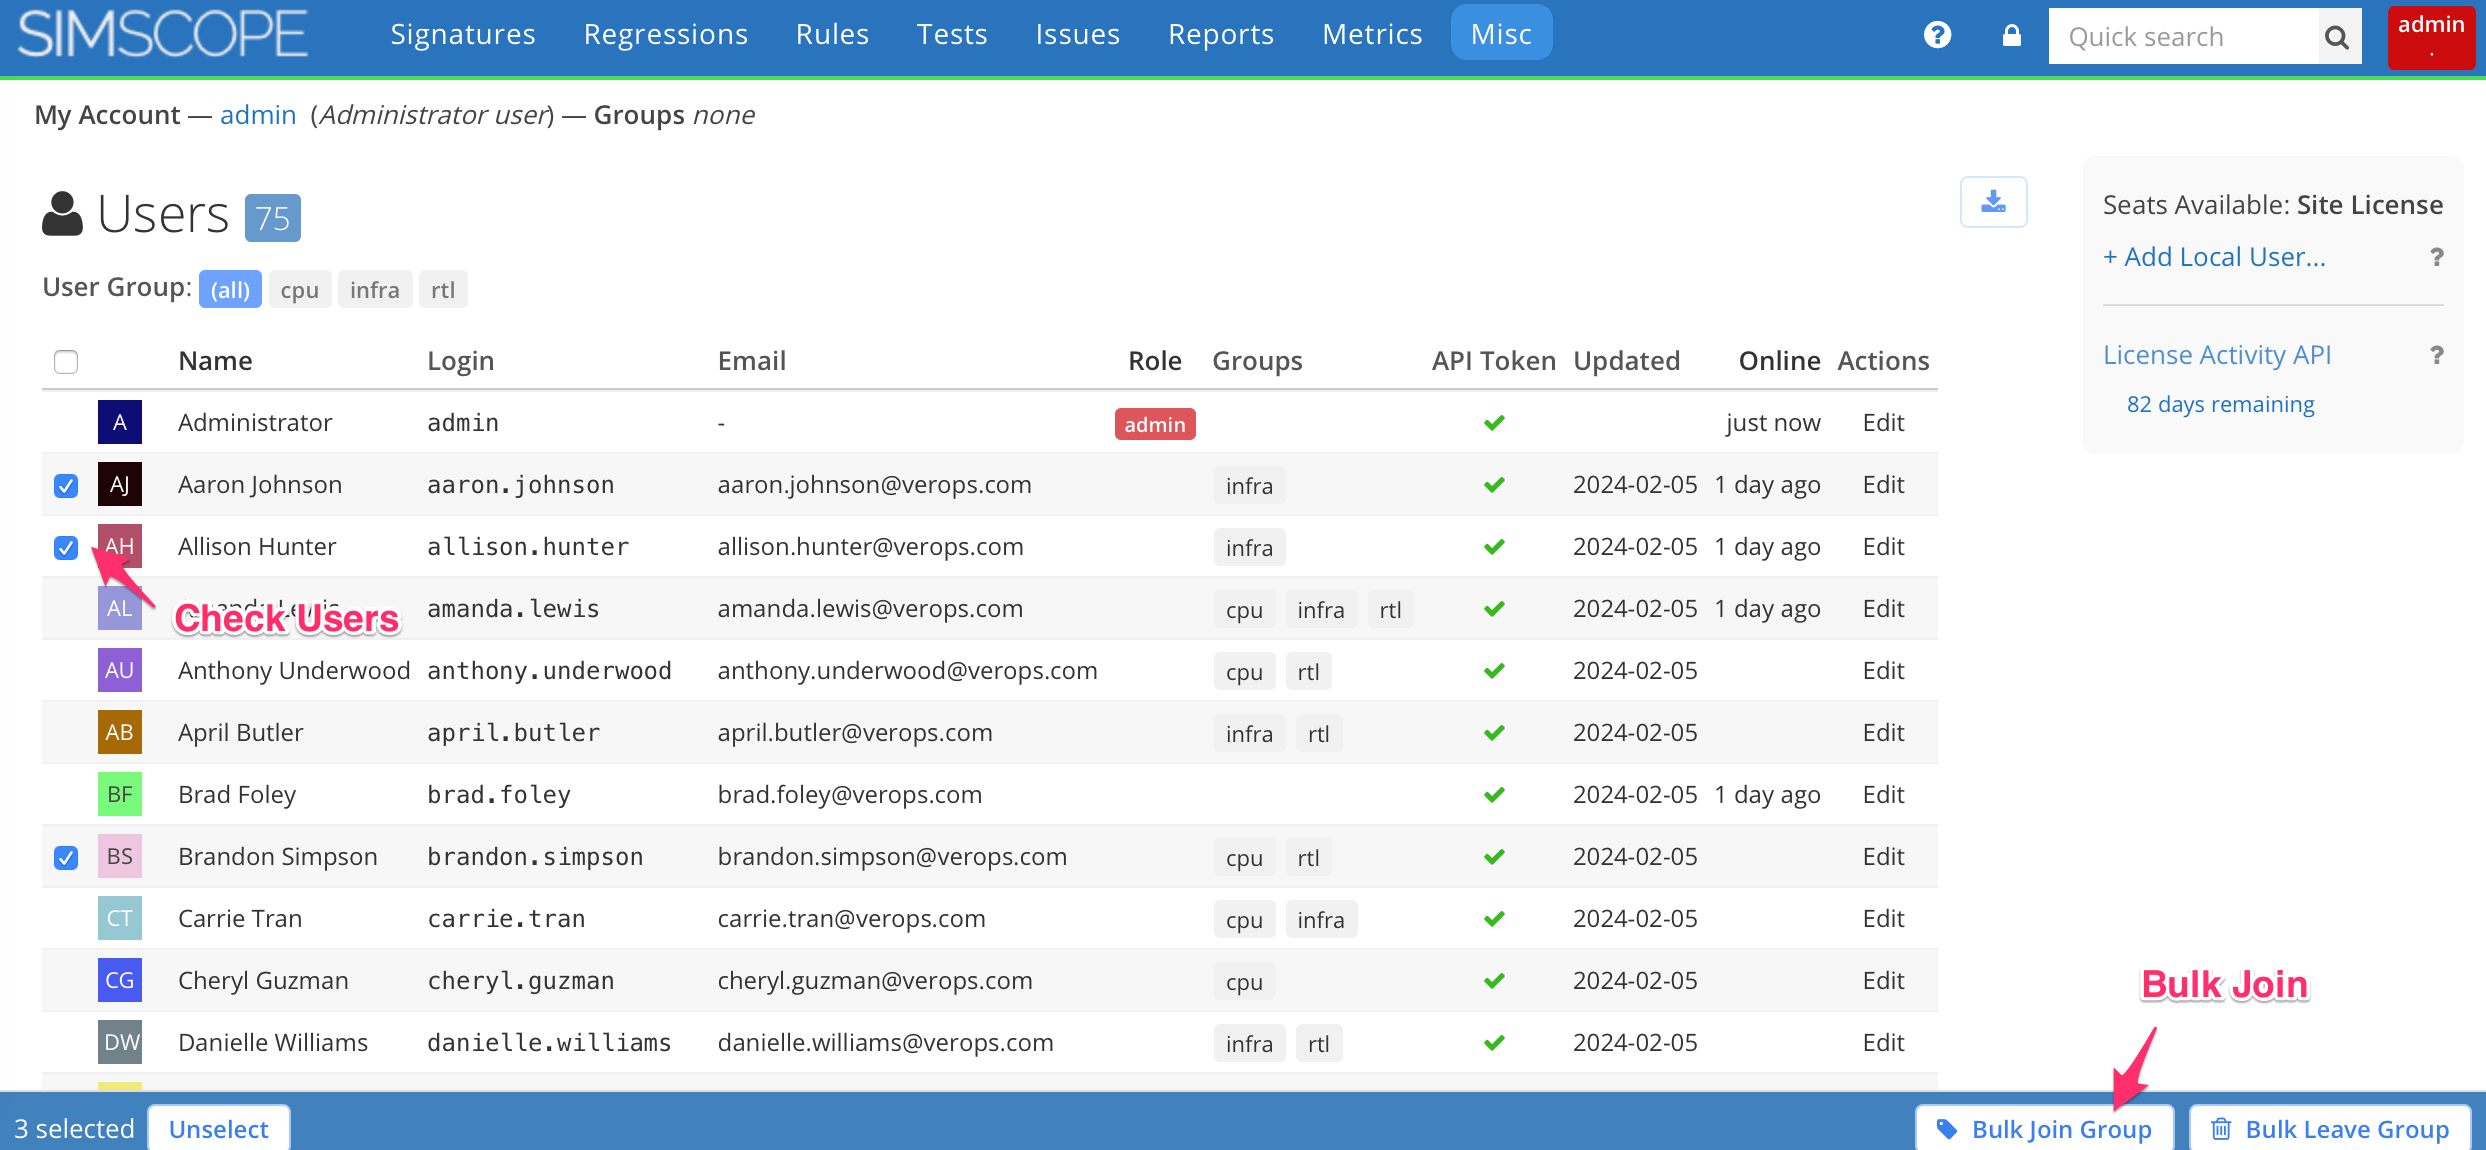The image size is (2486, 1150).
Task: Click the lock icon in the header
Action: pyautogui.click(x=2012, y=36)
